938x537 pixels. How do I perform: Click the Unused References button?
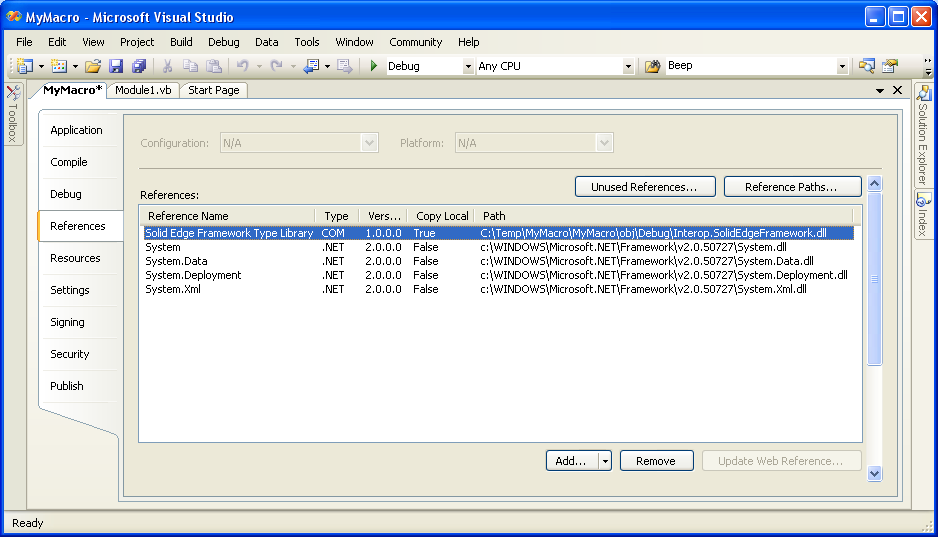(x=645, y=187)
